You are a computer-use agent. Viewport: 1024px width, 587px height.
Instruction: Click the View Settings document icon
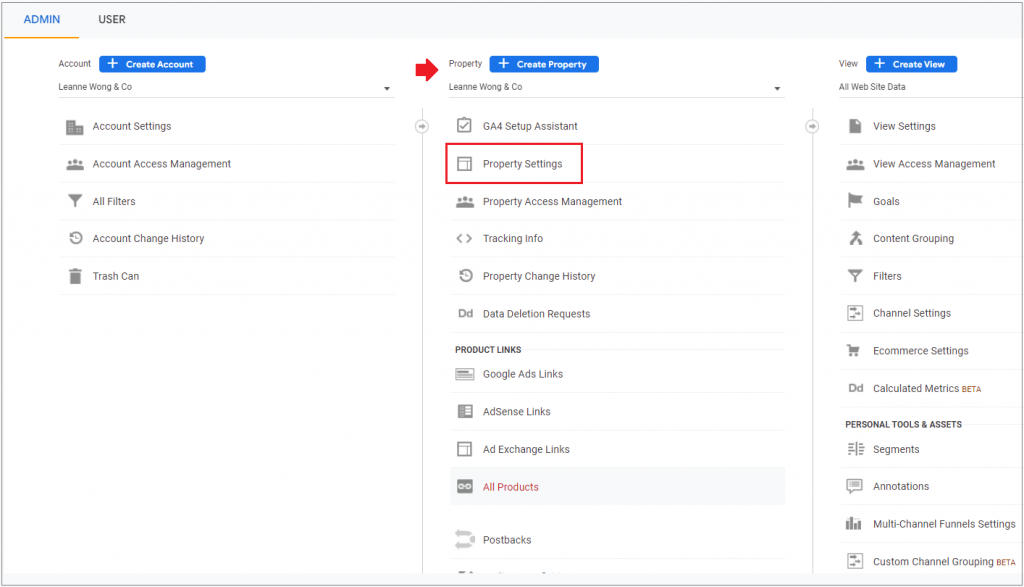(854, 126)
